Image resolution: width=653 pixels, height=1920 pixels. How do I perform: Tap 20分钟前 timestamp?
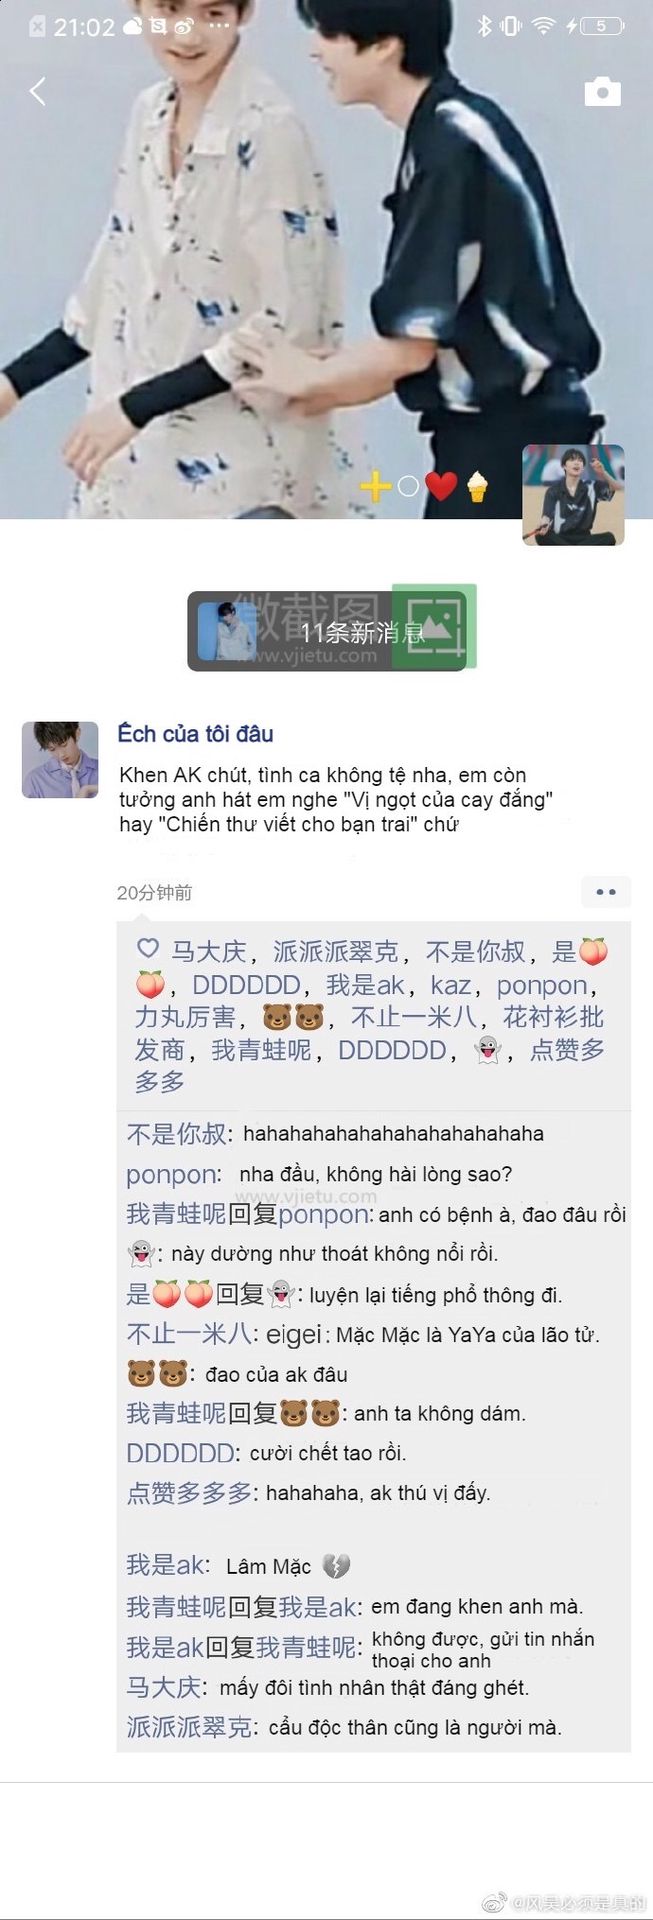click(x=154, y=892)
